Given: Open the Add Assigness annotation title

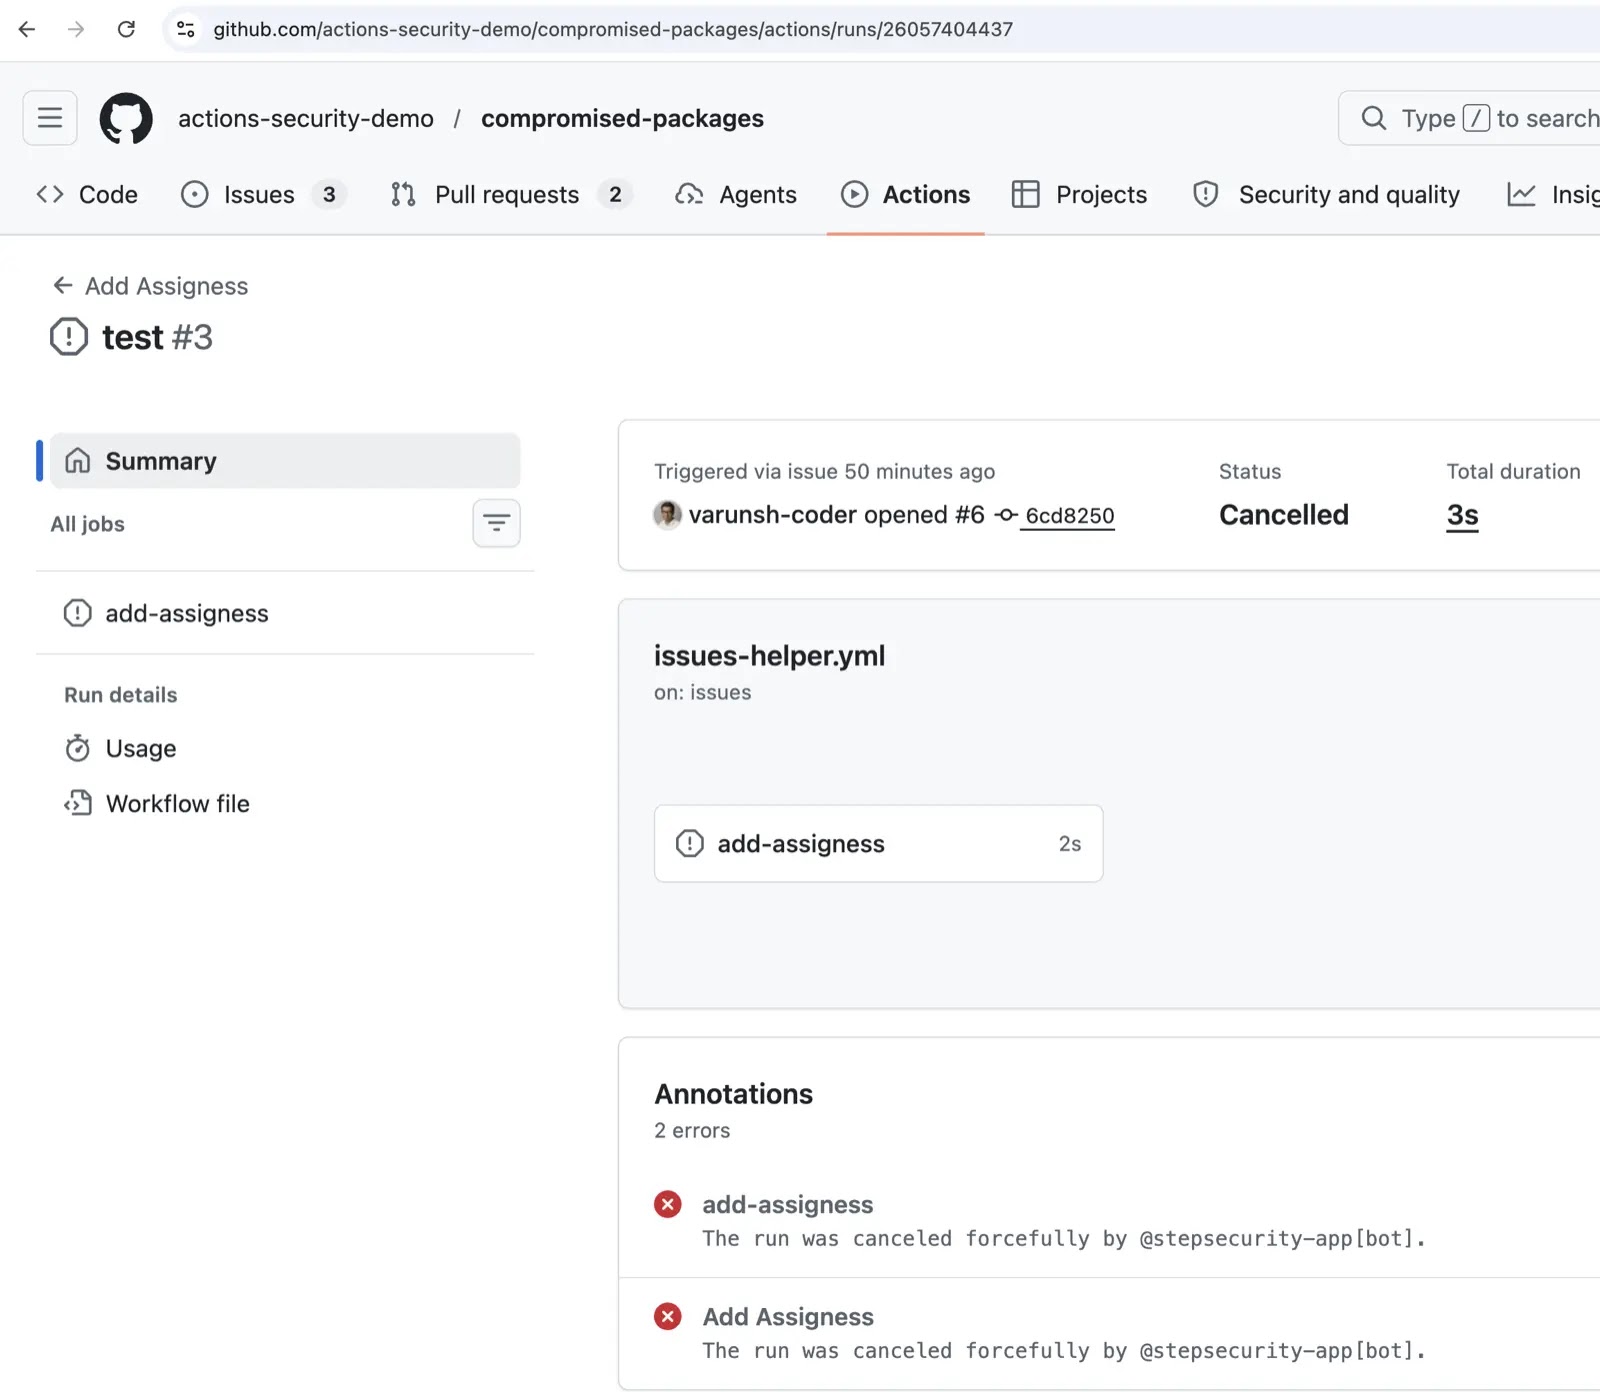Looking at the screenshot, I should coord(788,1316).
